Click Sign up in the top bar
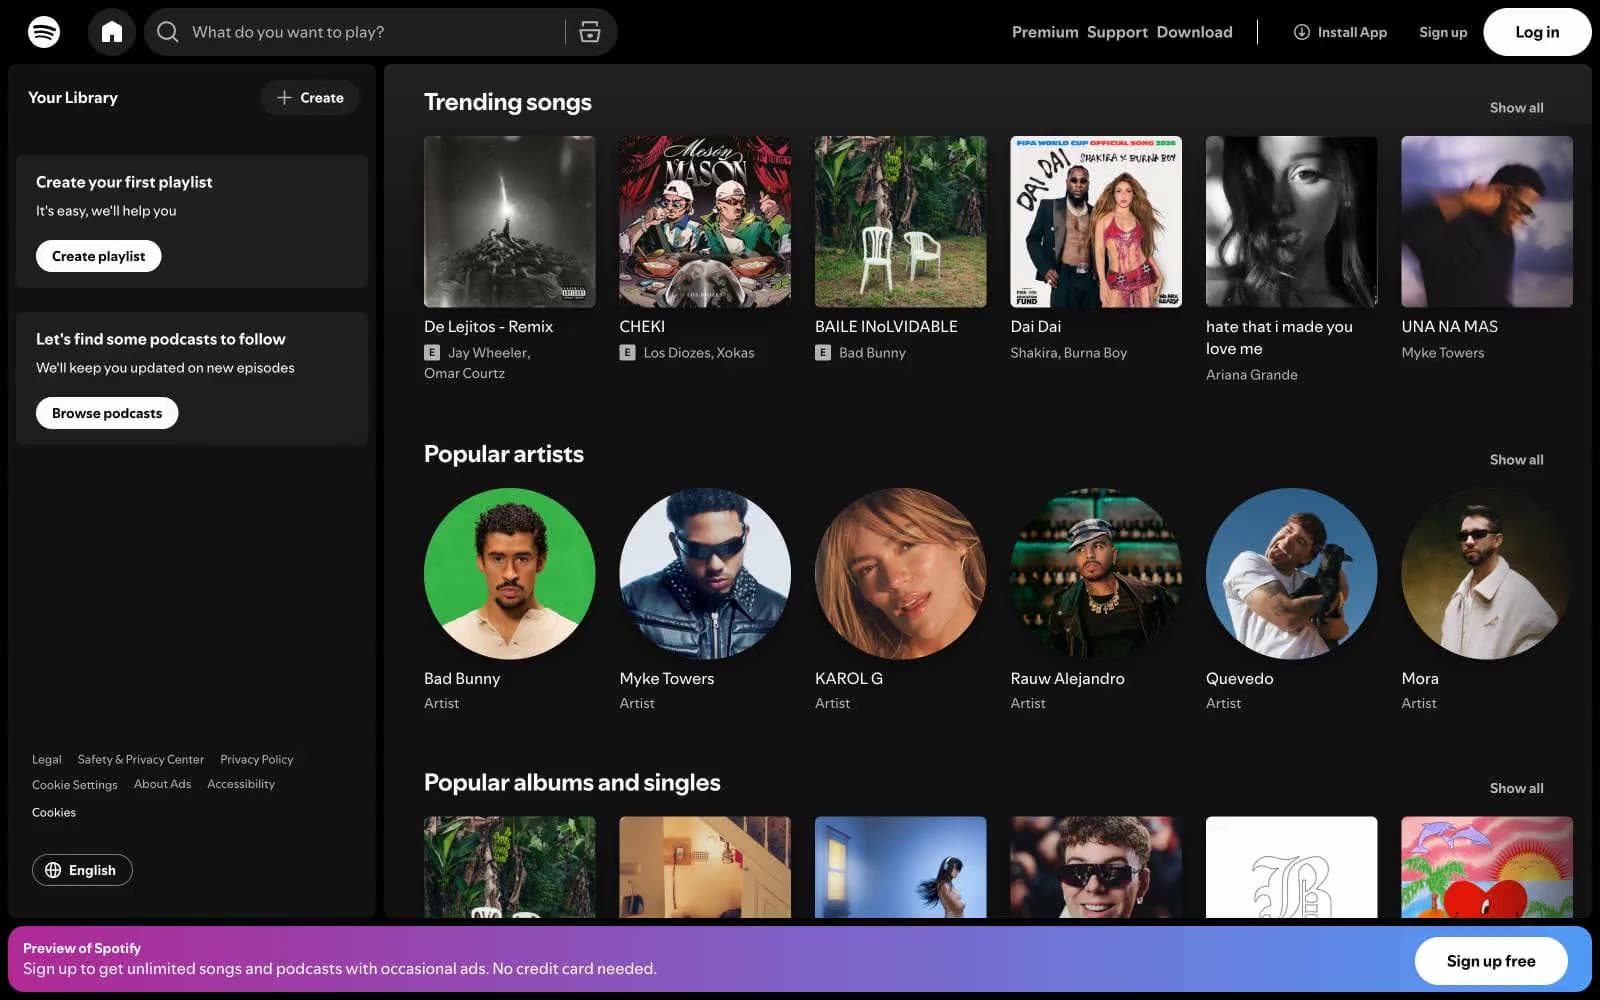Viewport: 1600px width, 1000px height. pos(1443,32)
